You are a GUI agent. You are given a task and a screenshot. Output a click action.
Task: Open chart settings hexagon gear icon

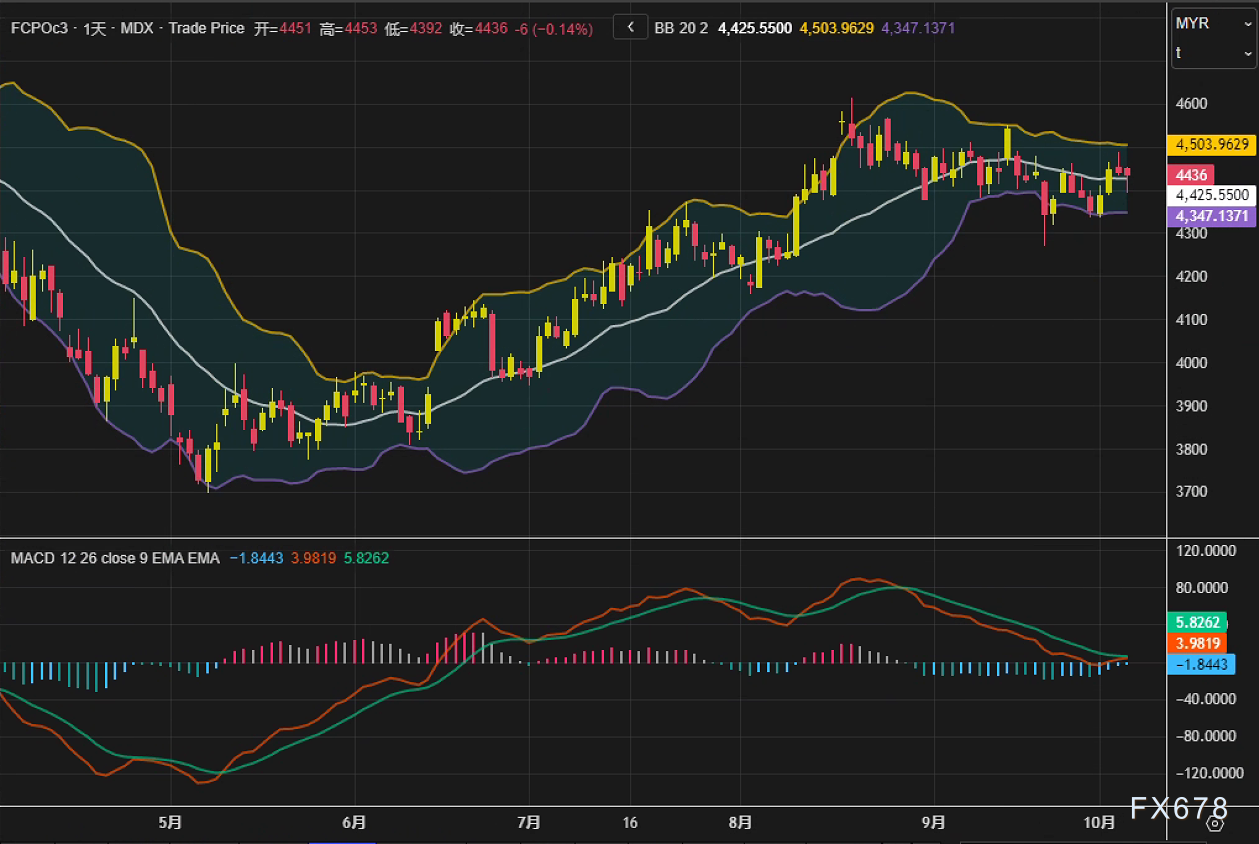[x=1215, y=823]
